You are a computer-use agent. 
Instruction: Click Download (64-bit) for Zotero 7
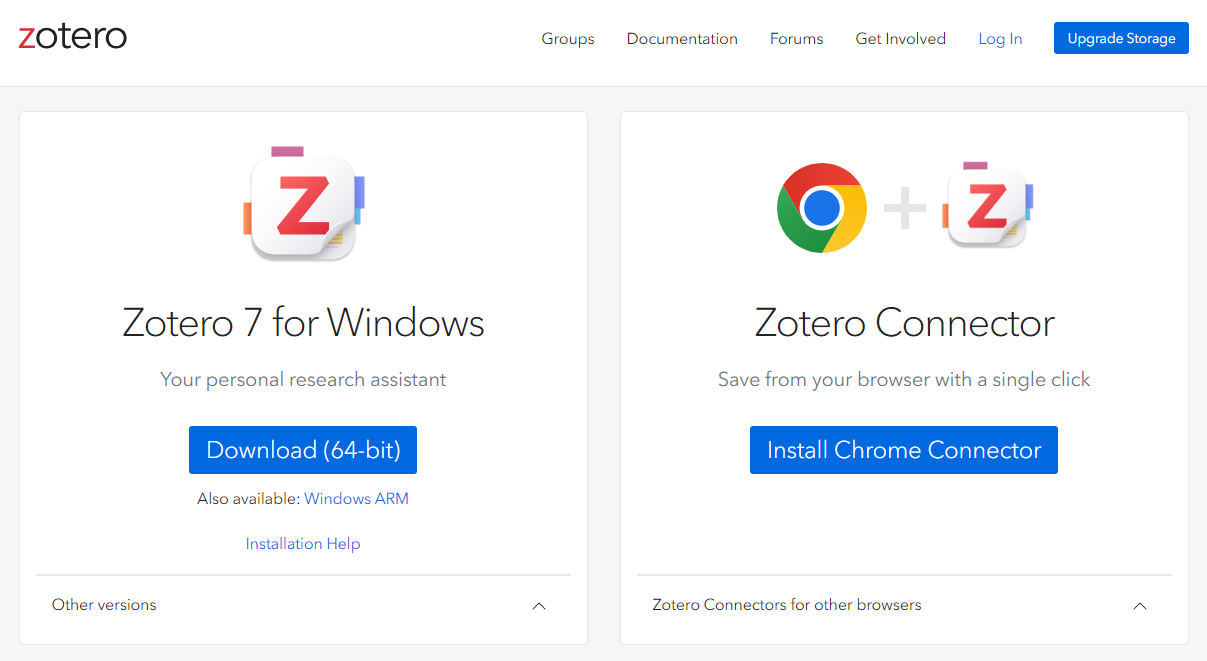pos(303,449)
